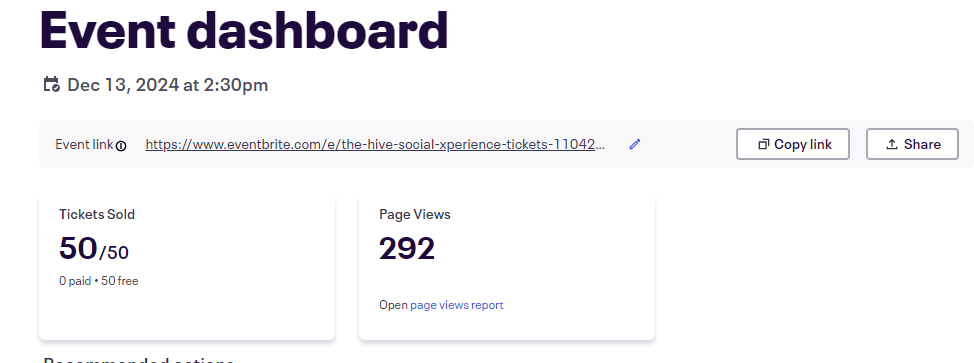Click the Page Views label

(415, 214)
